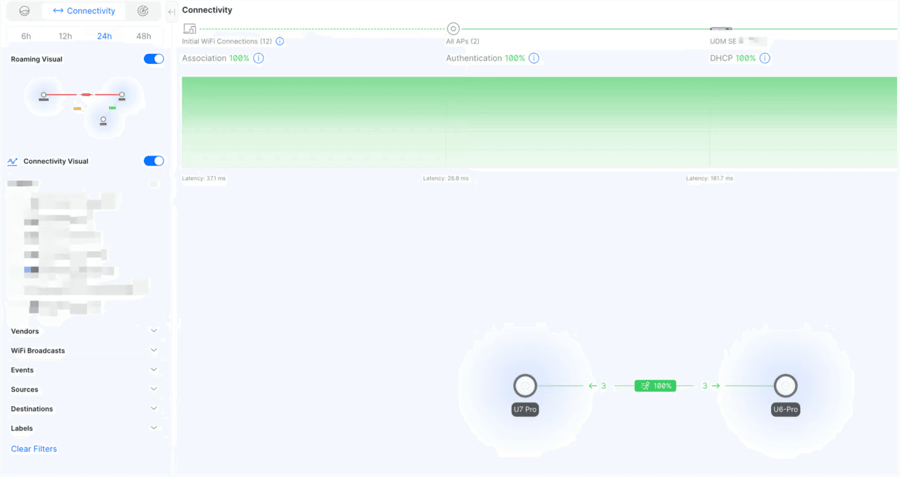Click the 100% roaming success badge
This screenshot has height=477, width=900.
tap(655, 386)
